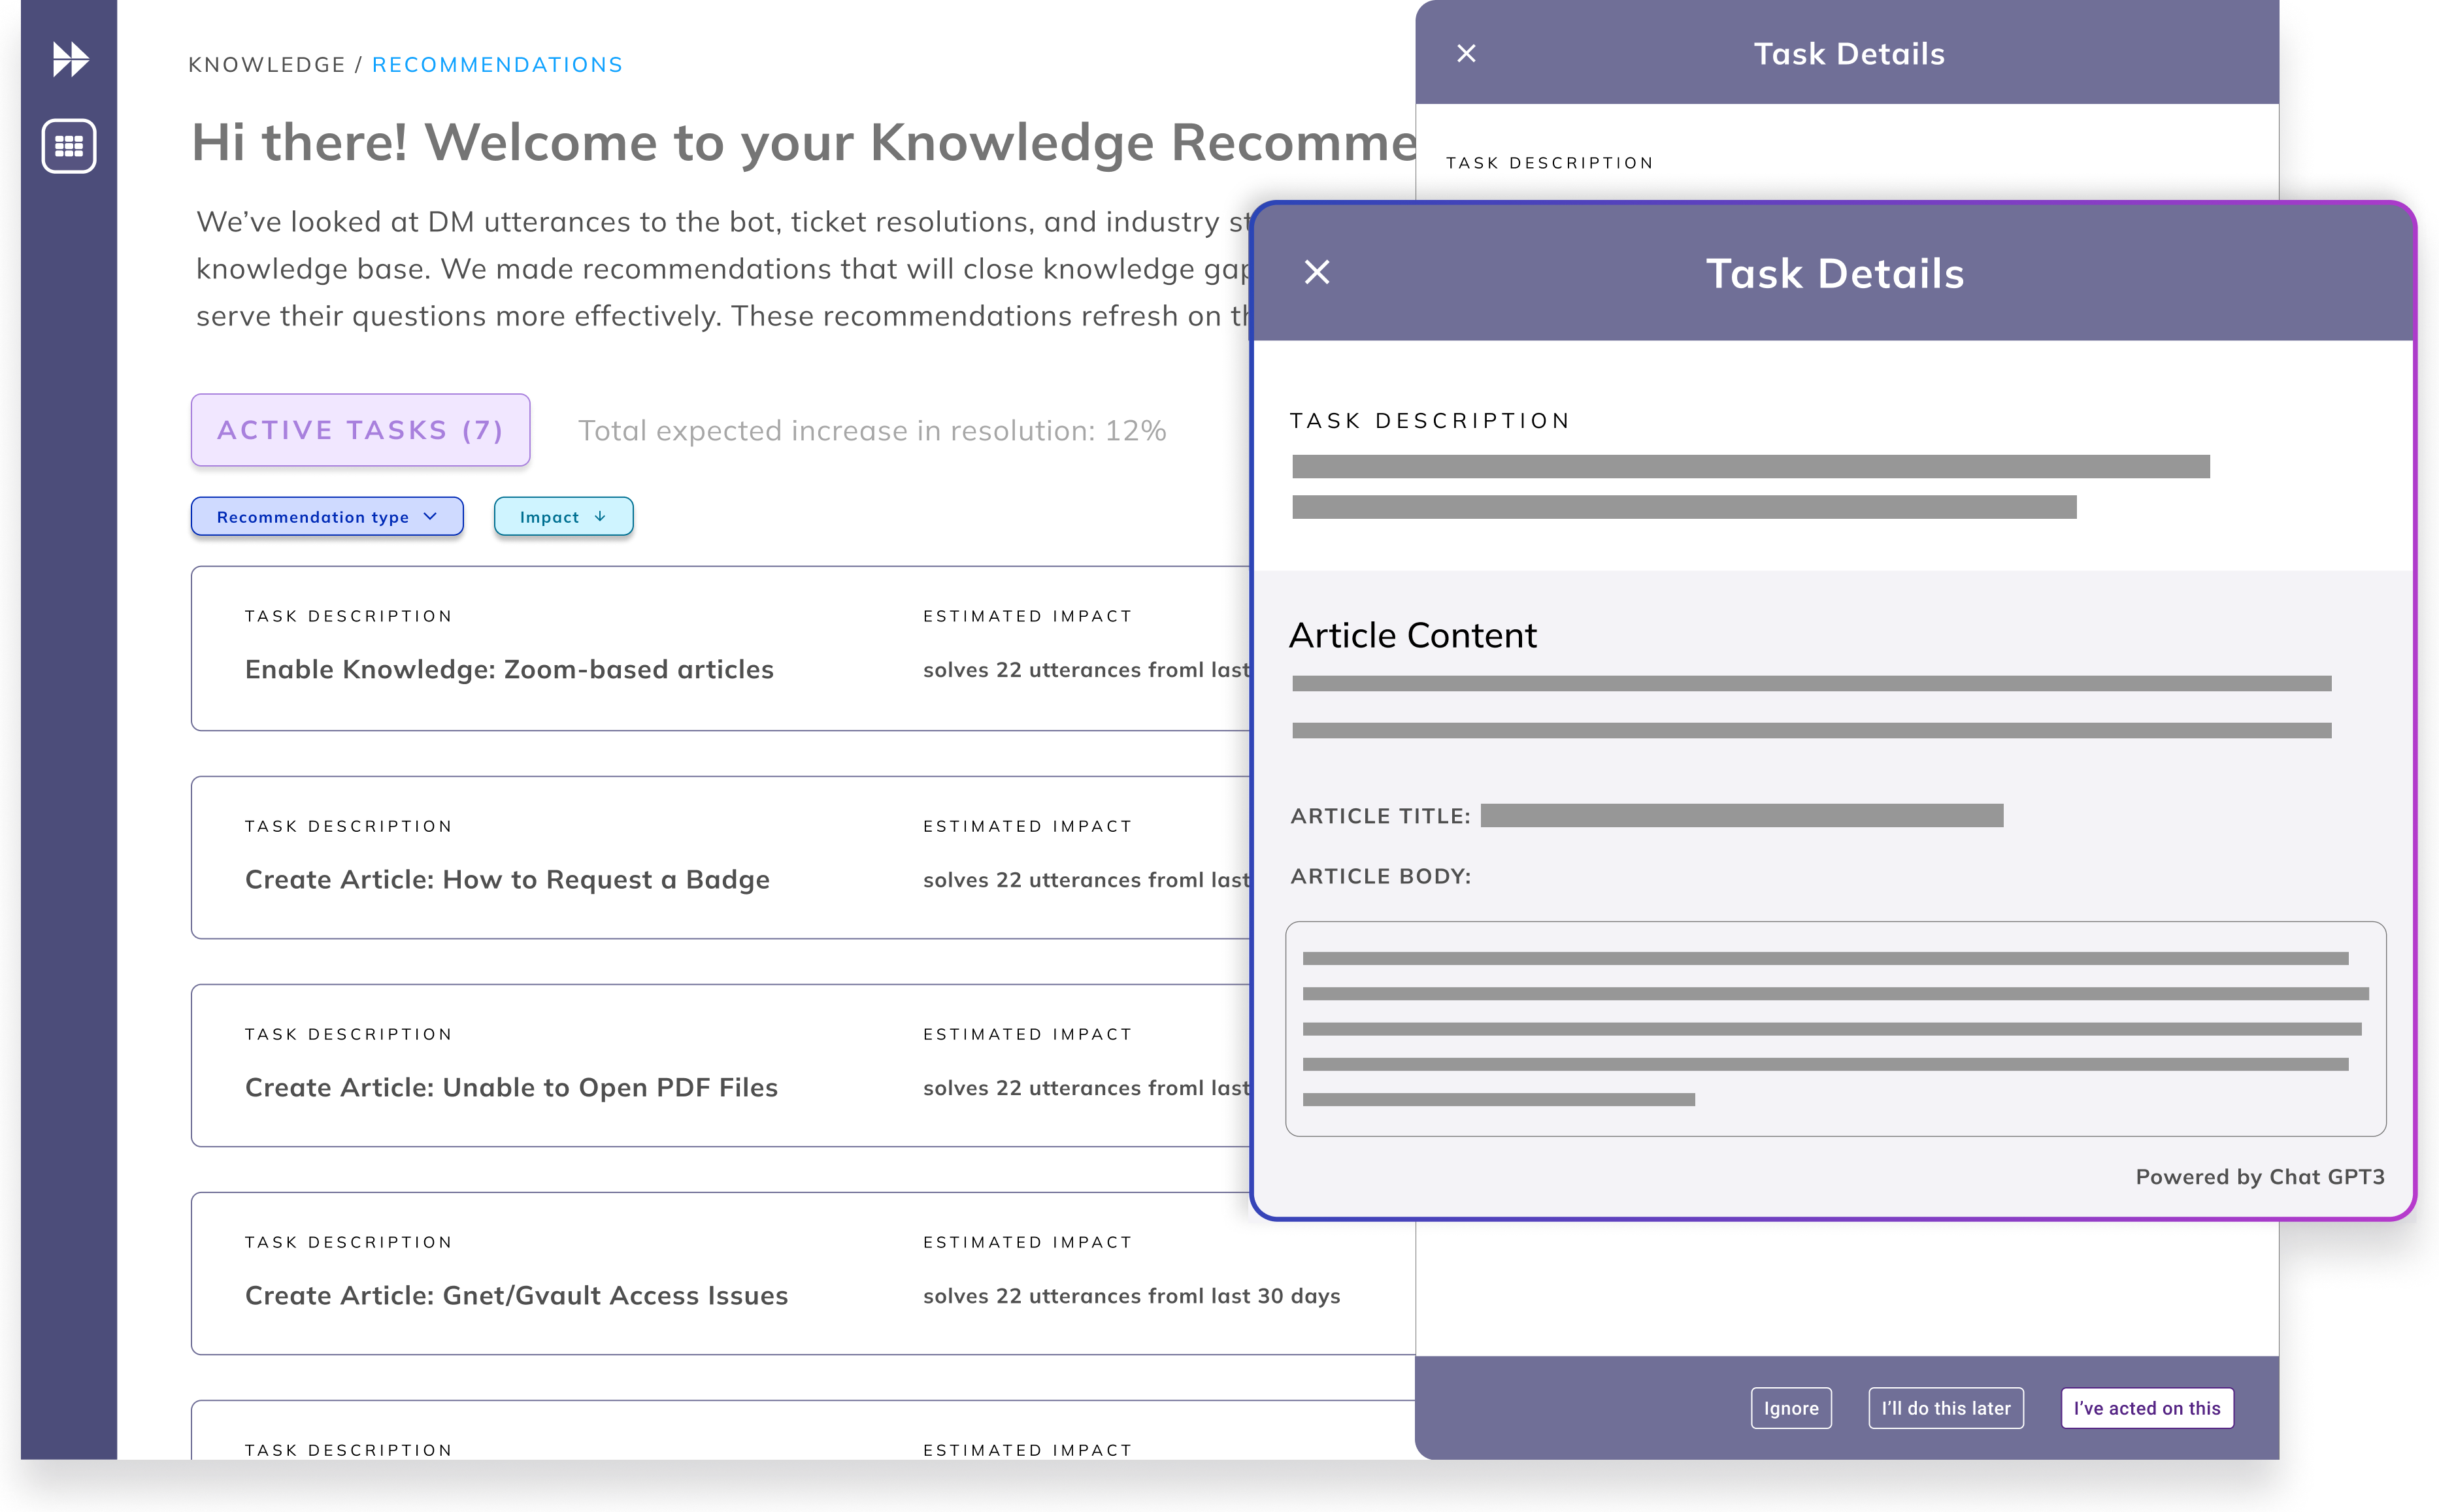Open the Recommendation type dropdown

point(327,517)
